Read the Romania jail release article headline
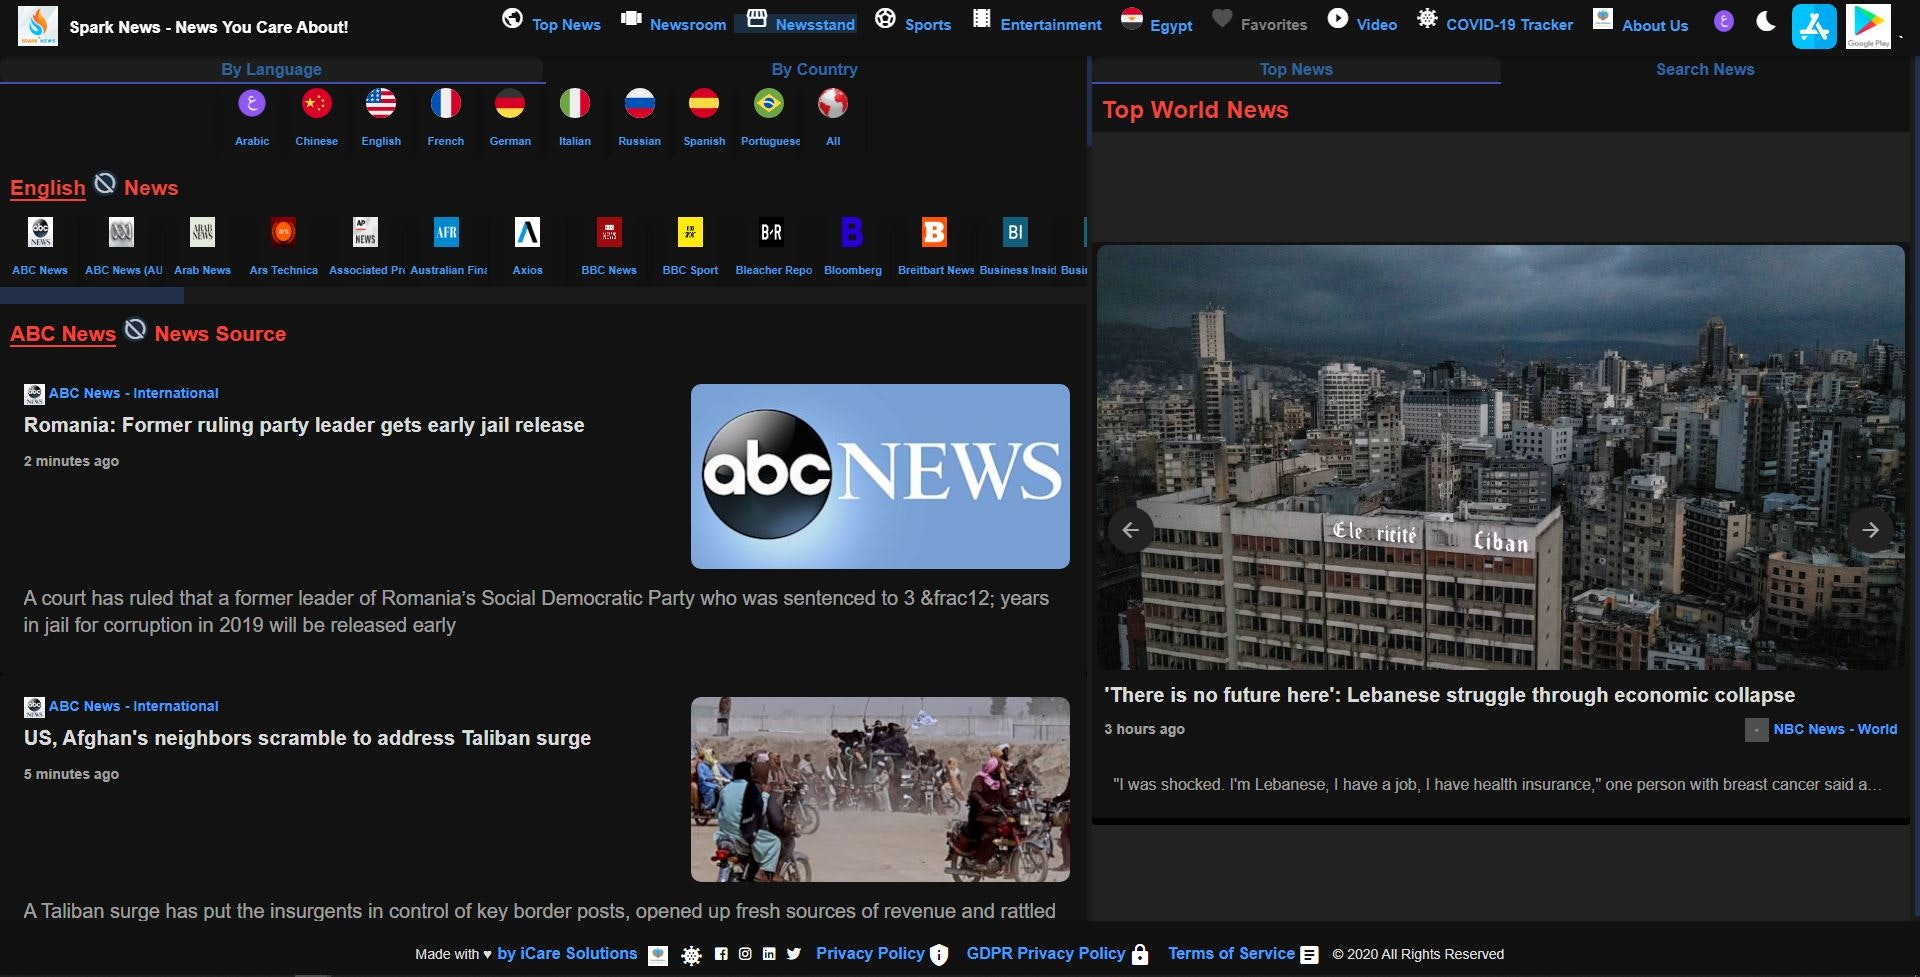1920x977 pixels. tap(303, 425)
